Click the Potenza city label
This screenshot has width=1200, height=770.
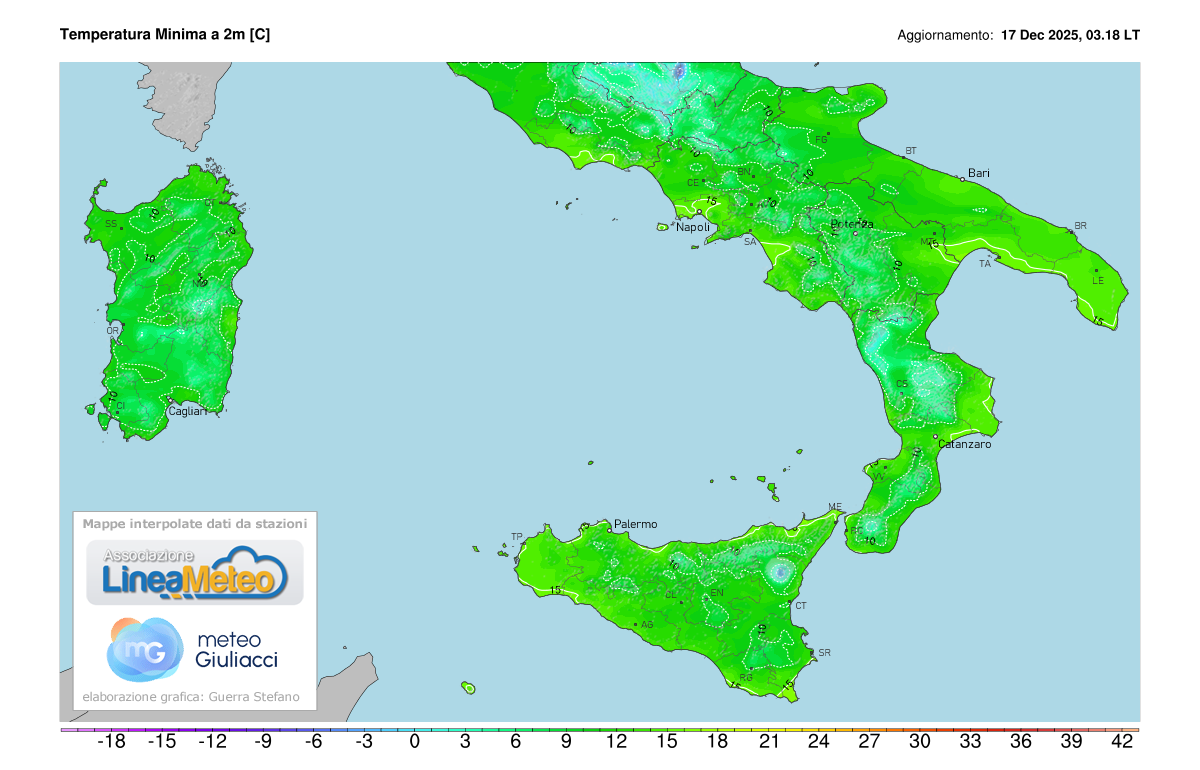pyautogui.click(x=852, y=224)
